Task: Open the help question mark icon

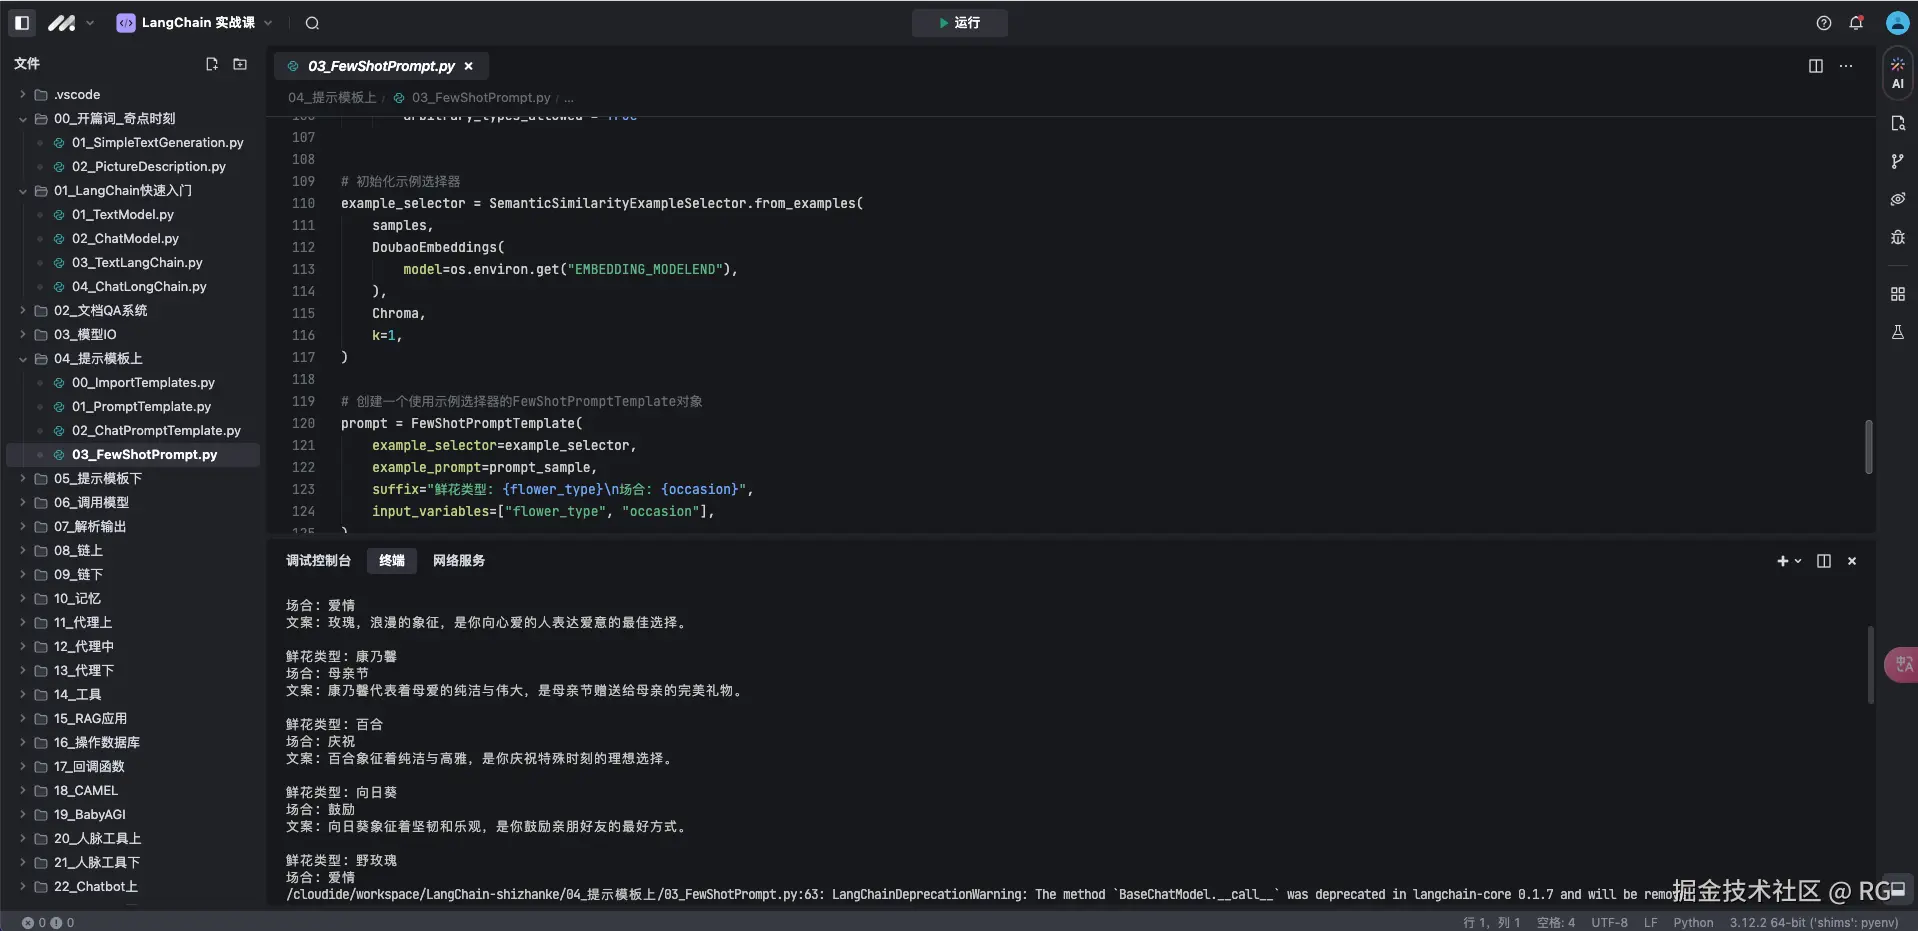Action: [1824, 23]
